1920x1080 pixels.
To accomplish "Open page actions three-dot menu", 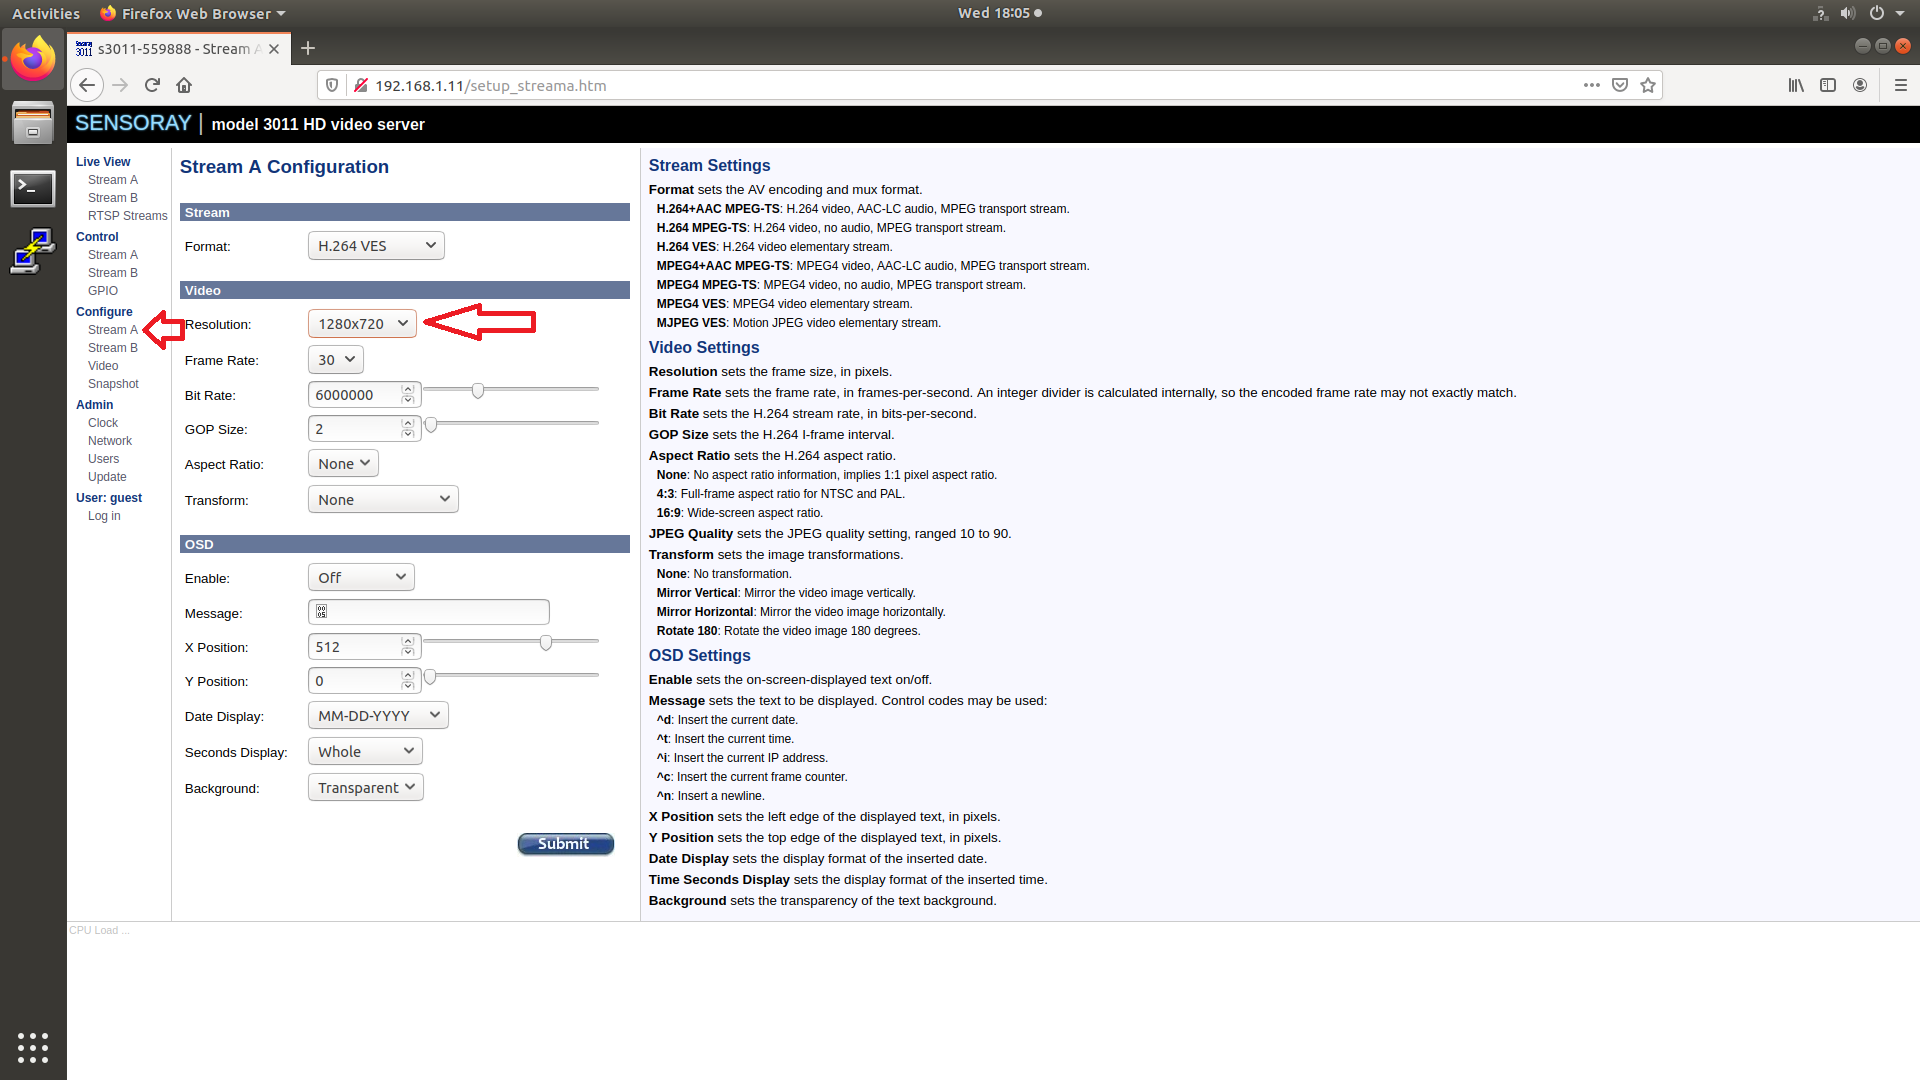I will click(1592, 85).
